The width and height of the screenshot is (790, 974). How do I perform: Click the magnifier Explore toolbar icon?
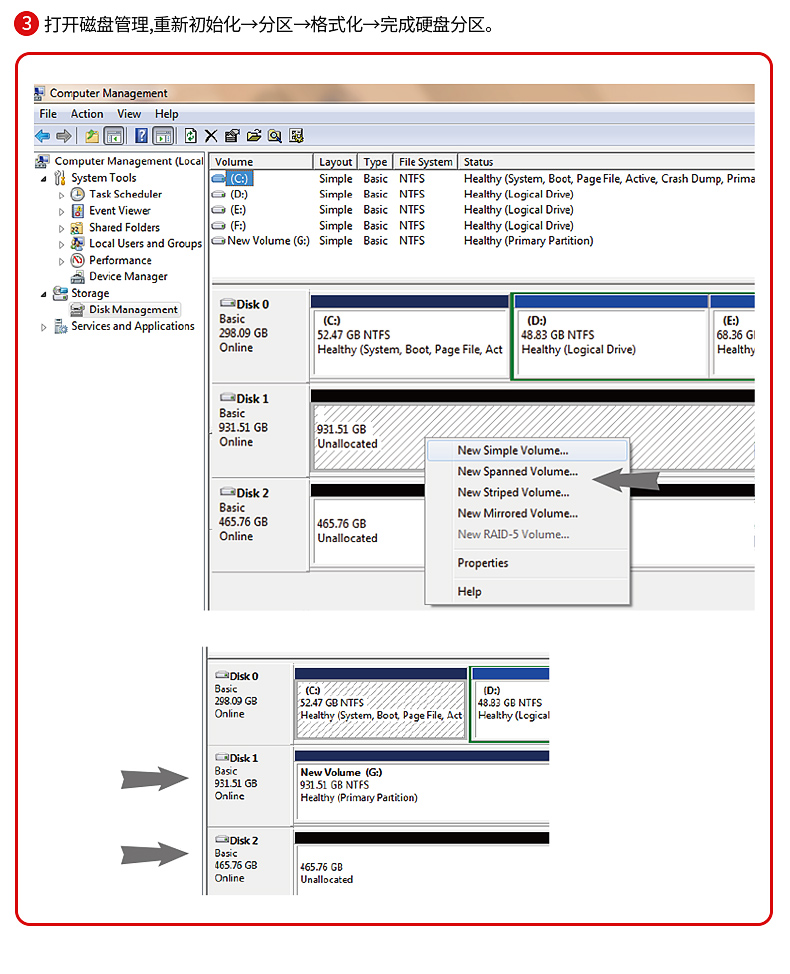(275, 136)
